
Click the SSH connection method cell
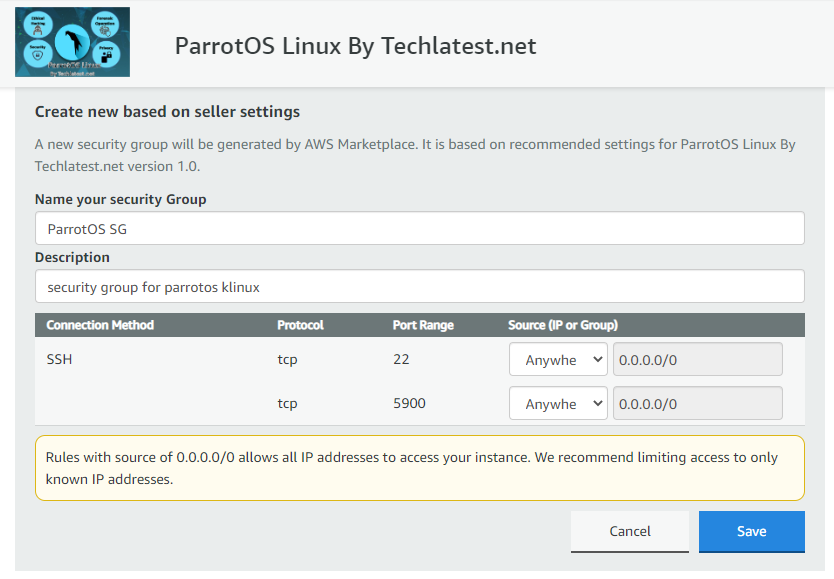(59, 359)
